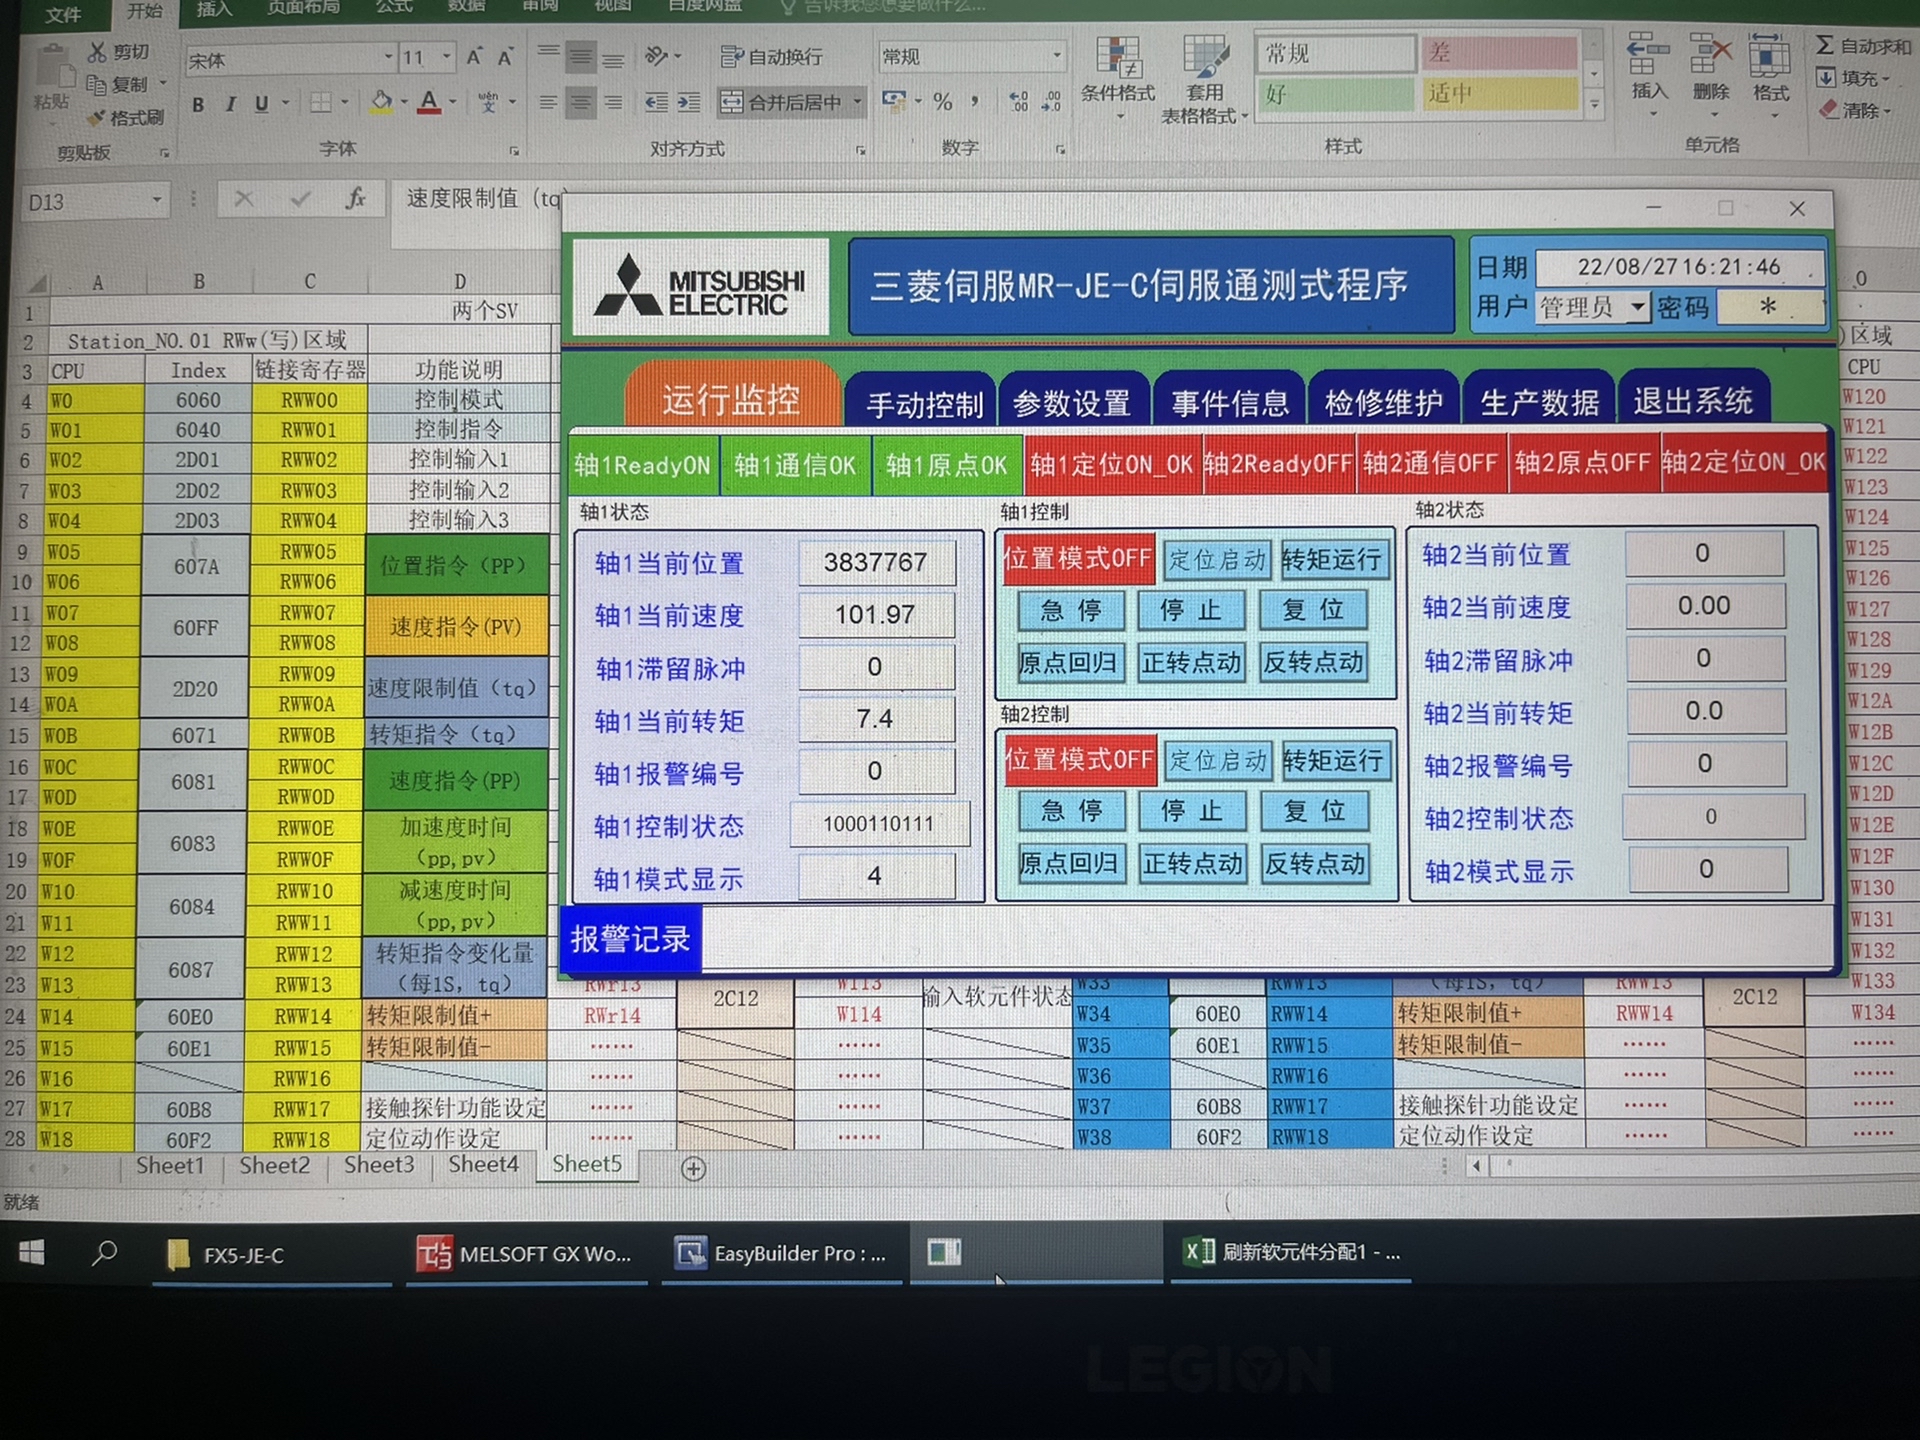The width and height of the screenshot is (1920, 1440).
Task: Switch to the 手动控制 tab
Action: point(924,404)
